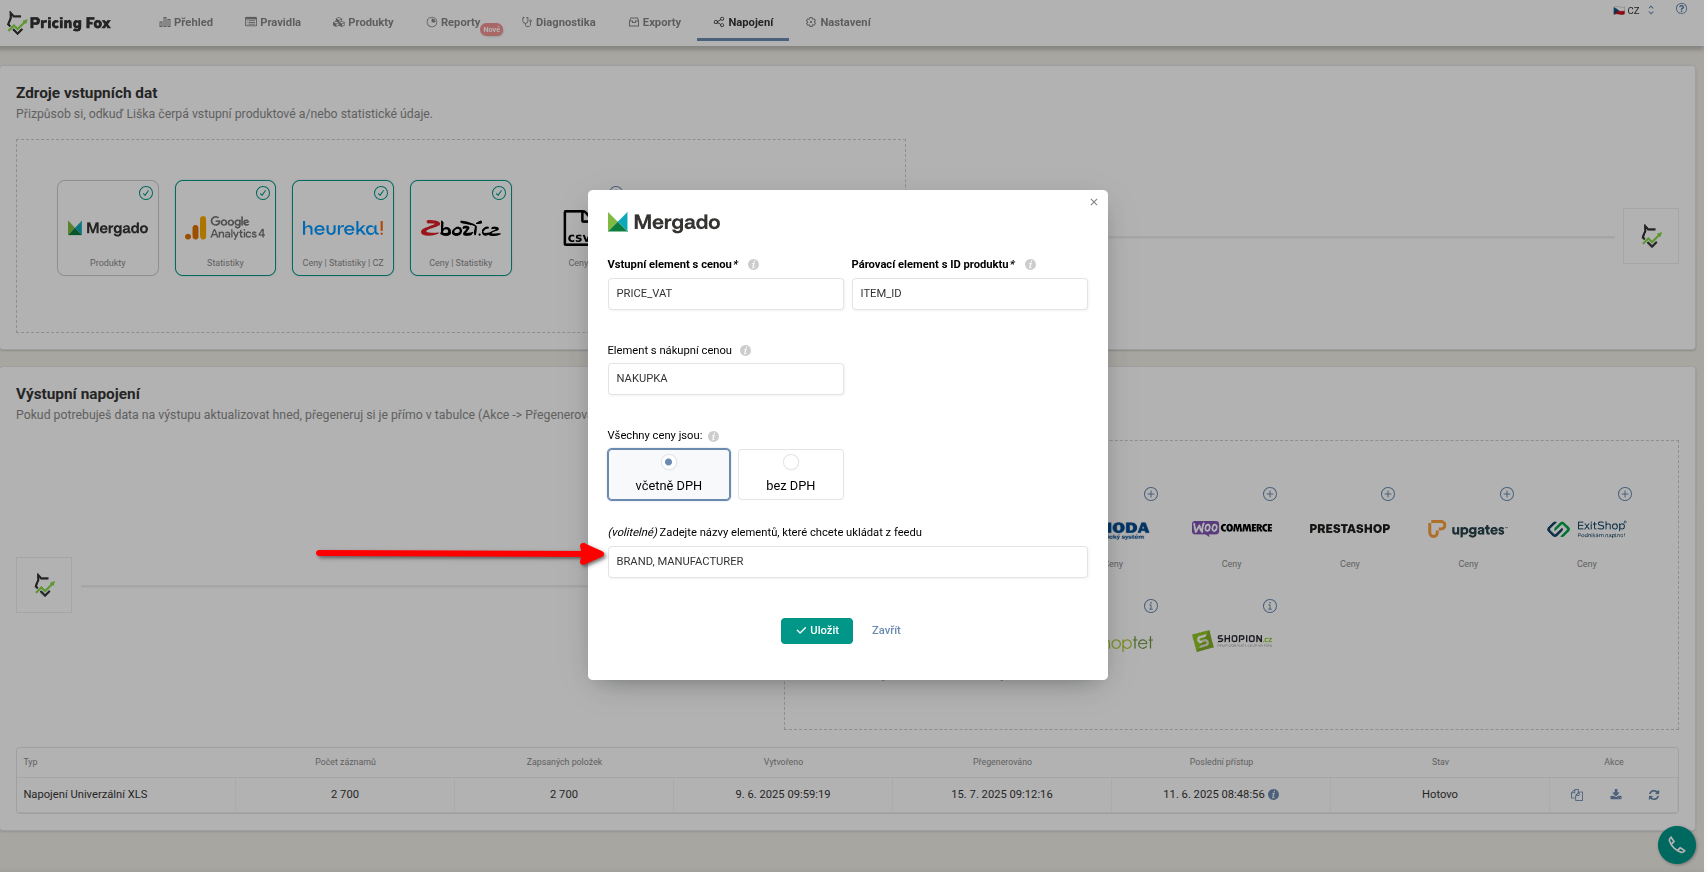The height and width of the screenshot is (872, 1707).
Task: Open the help question mark icon
Action: tap(1681, 9)
